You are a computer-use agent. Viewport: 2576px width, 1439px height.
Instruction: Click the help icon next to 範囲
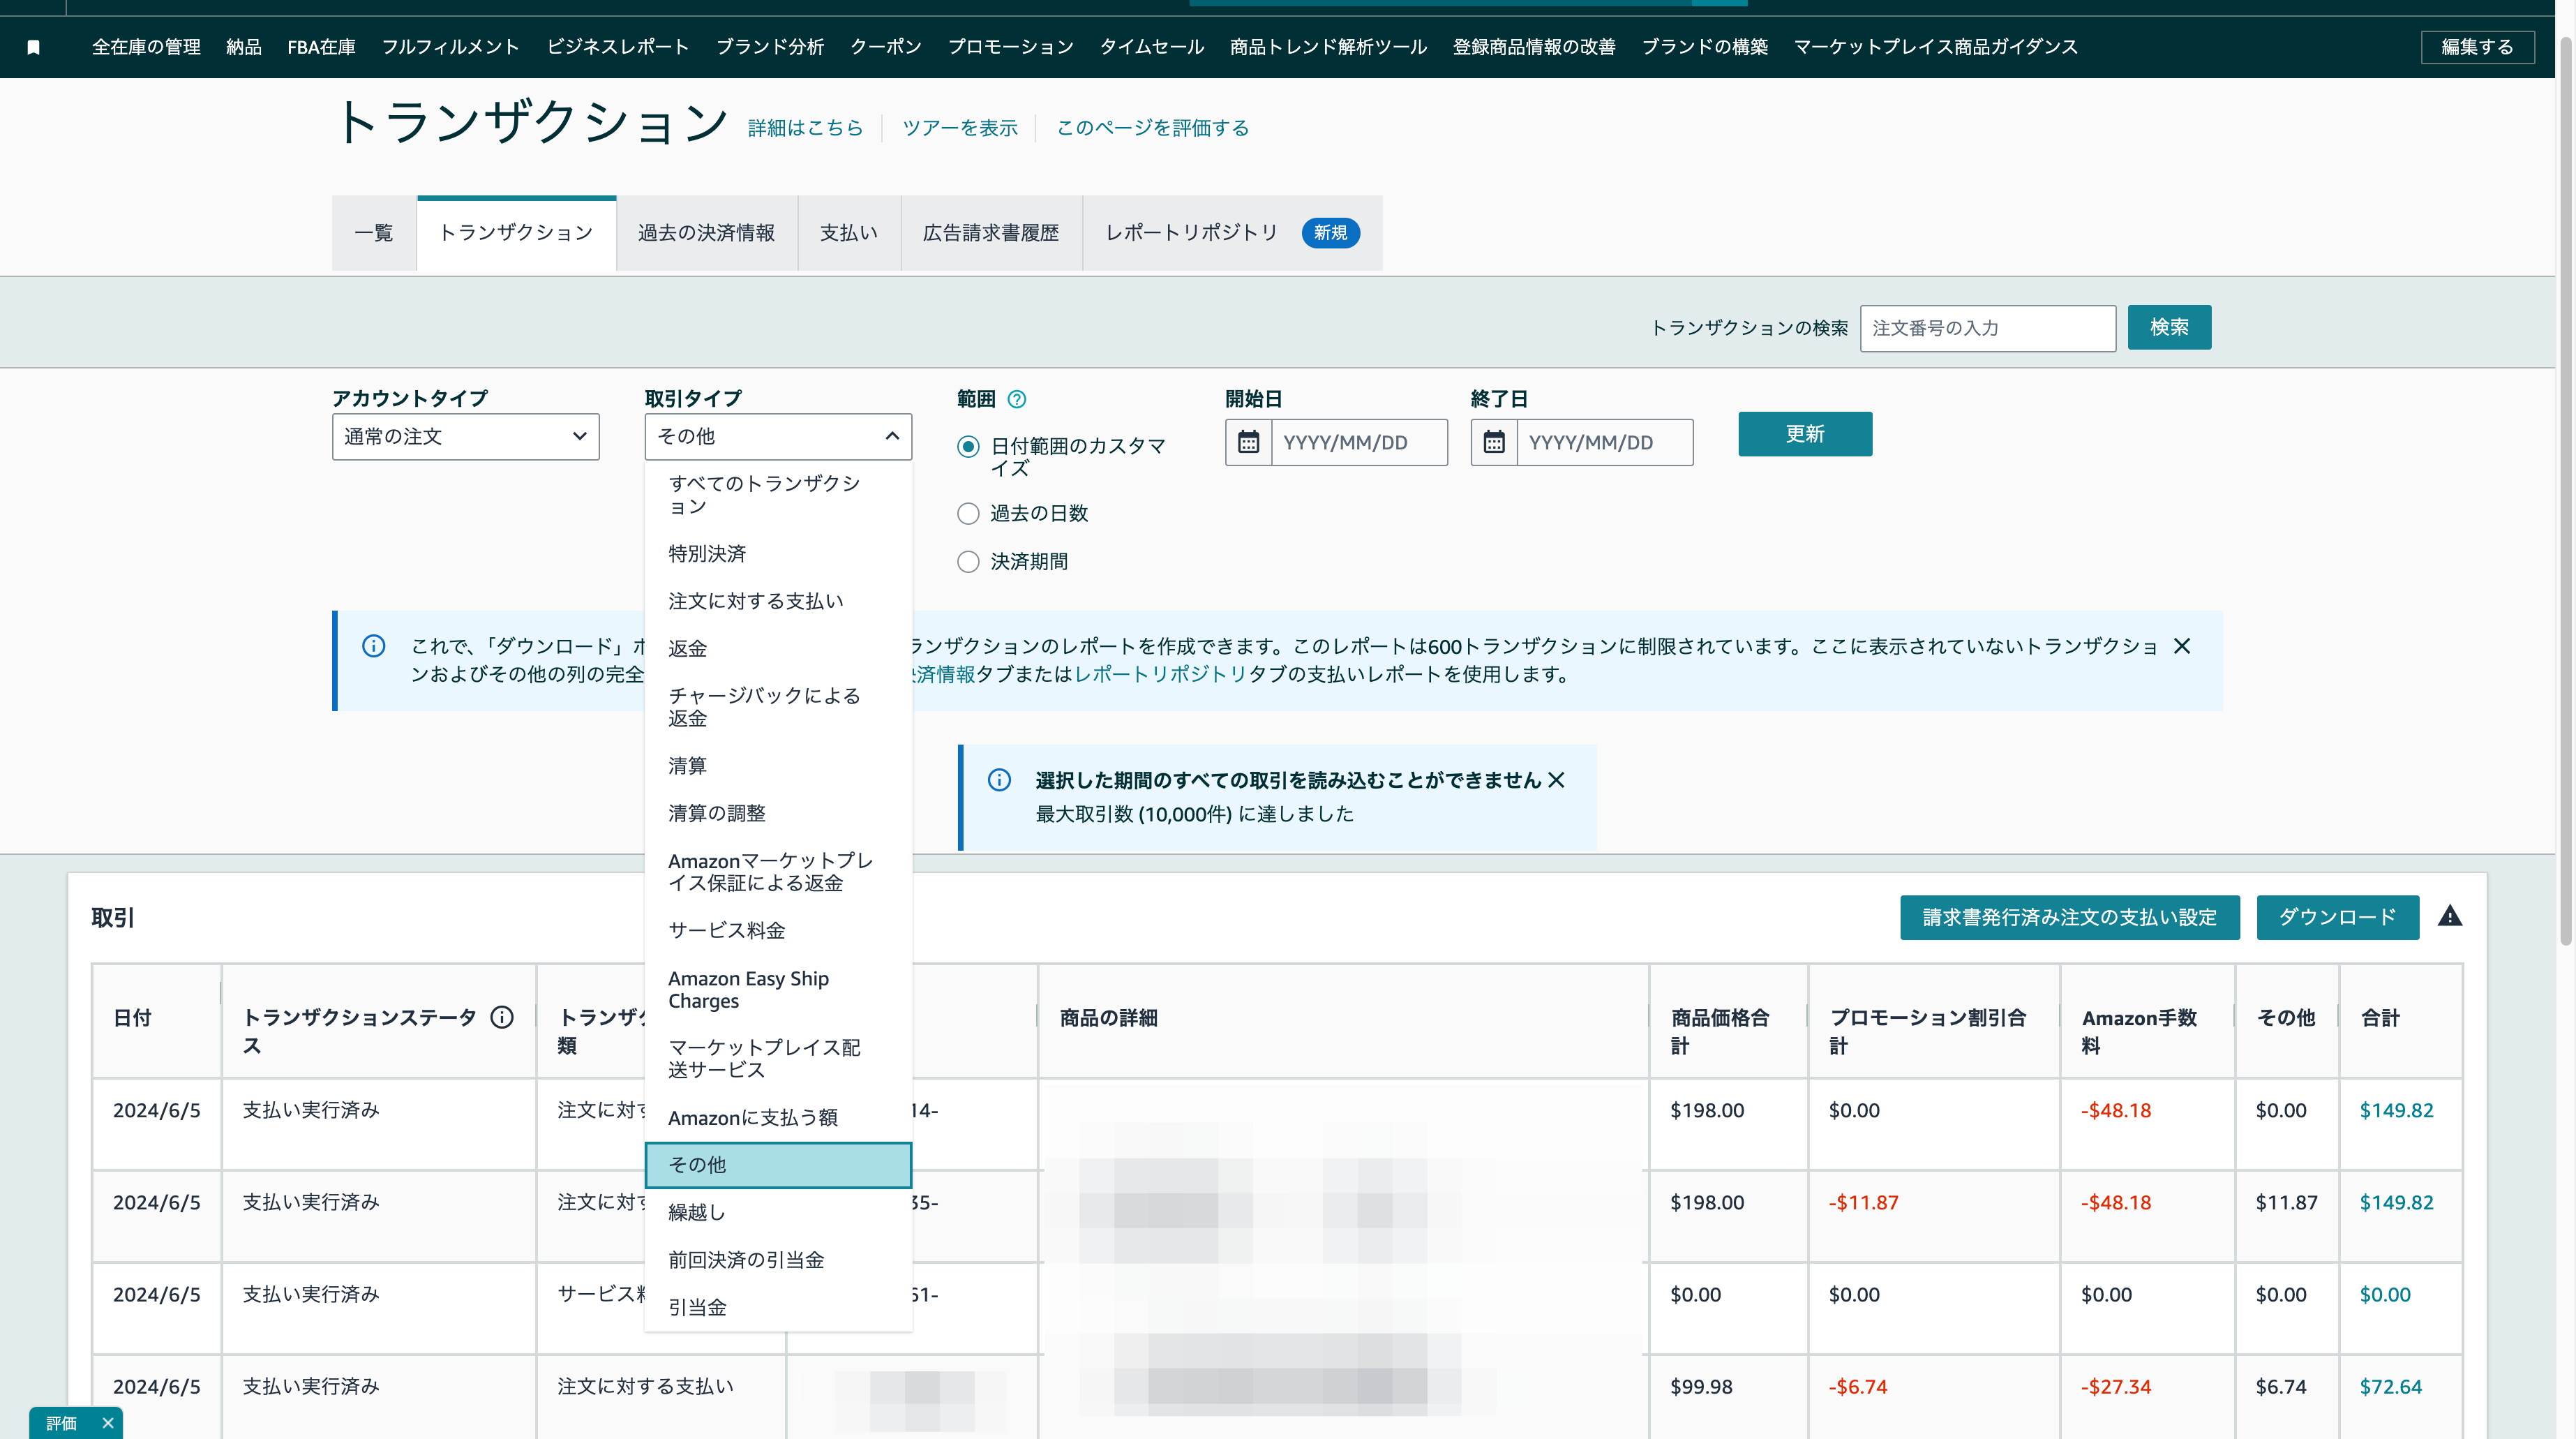[1017, 399]
